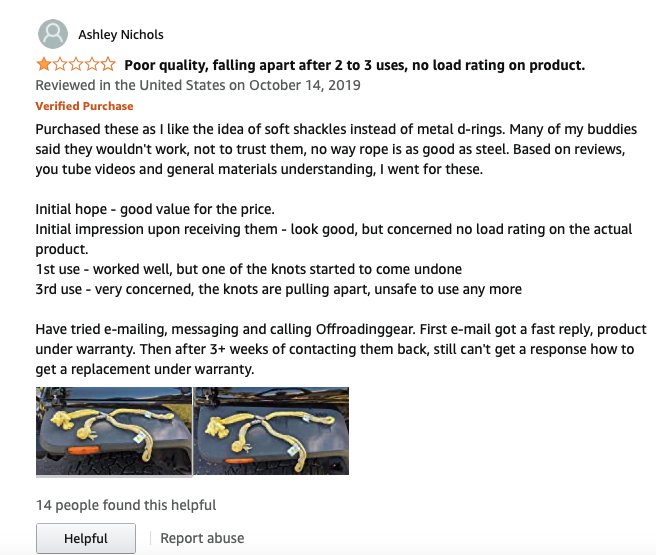Click the Verified Purchase label

tap(84, 106)
